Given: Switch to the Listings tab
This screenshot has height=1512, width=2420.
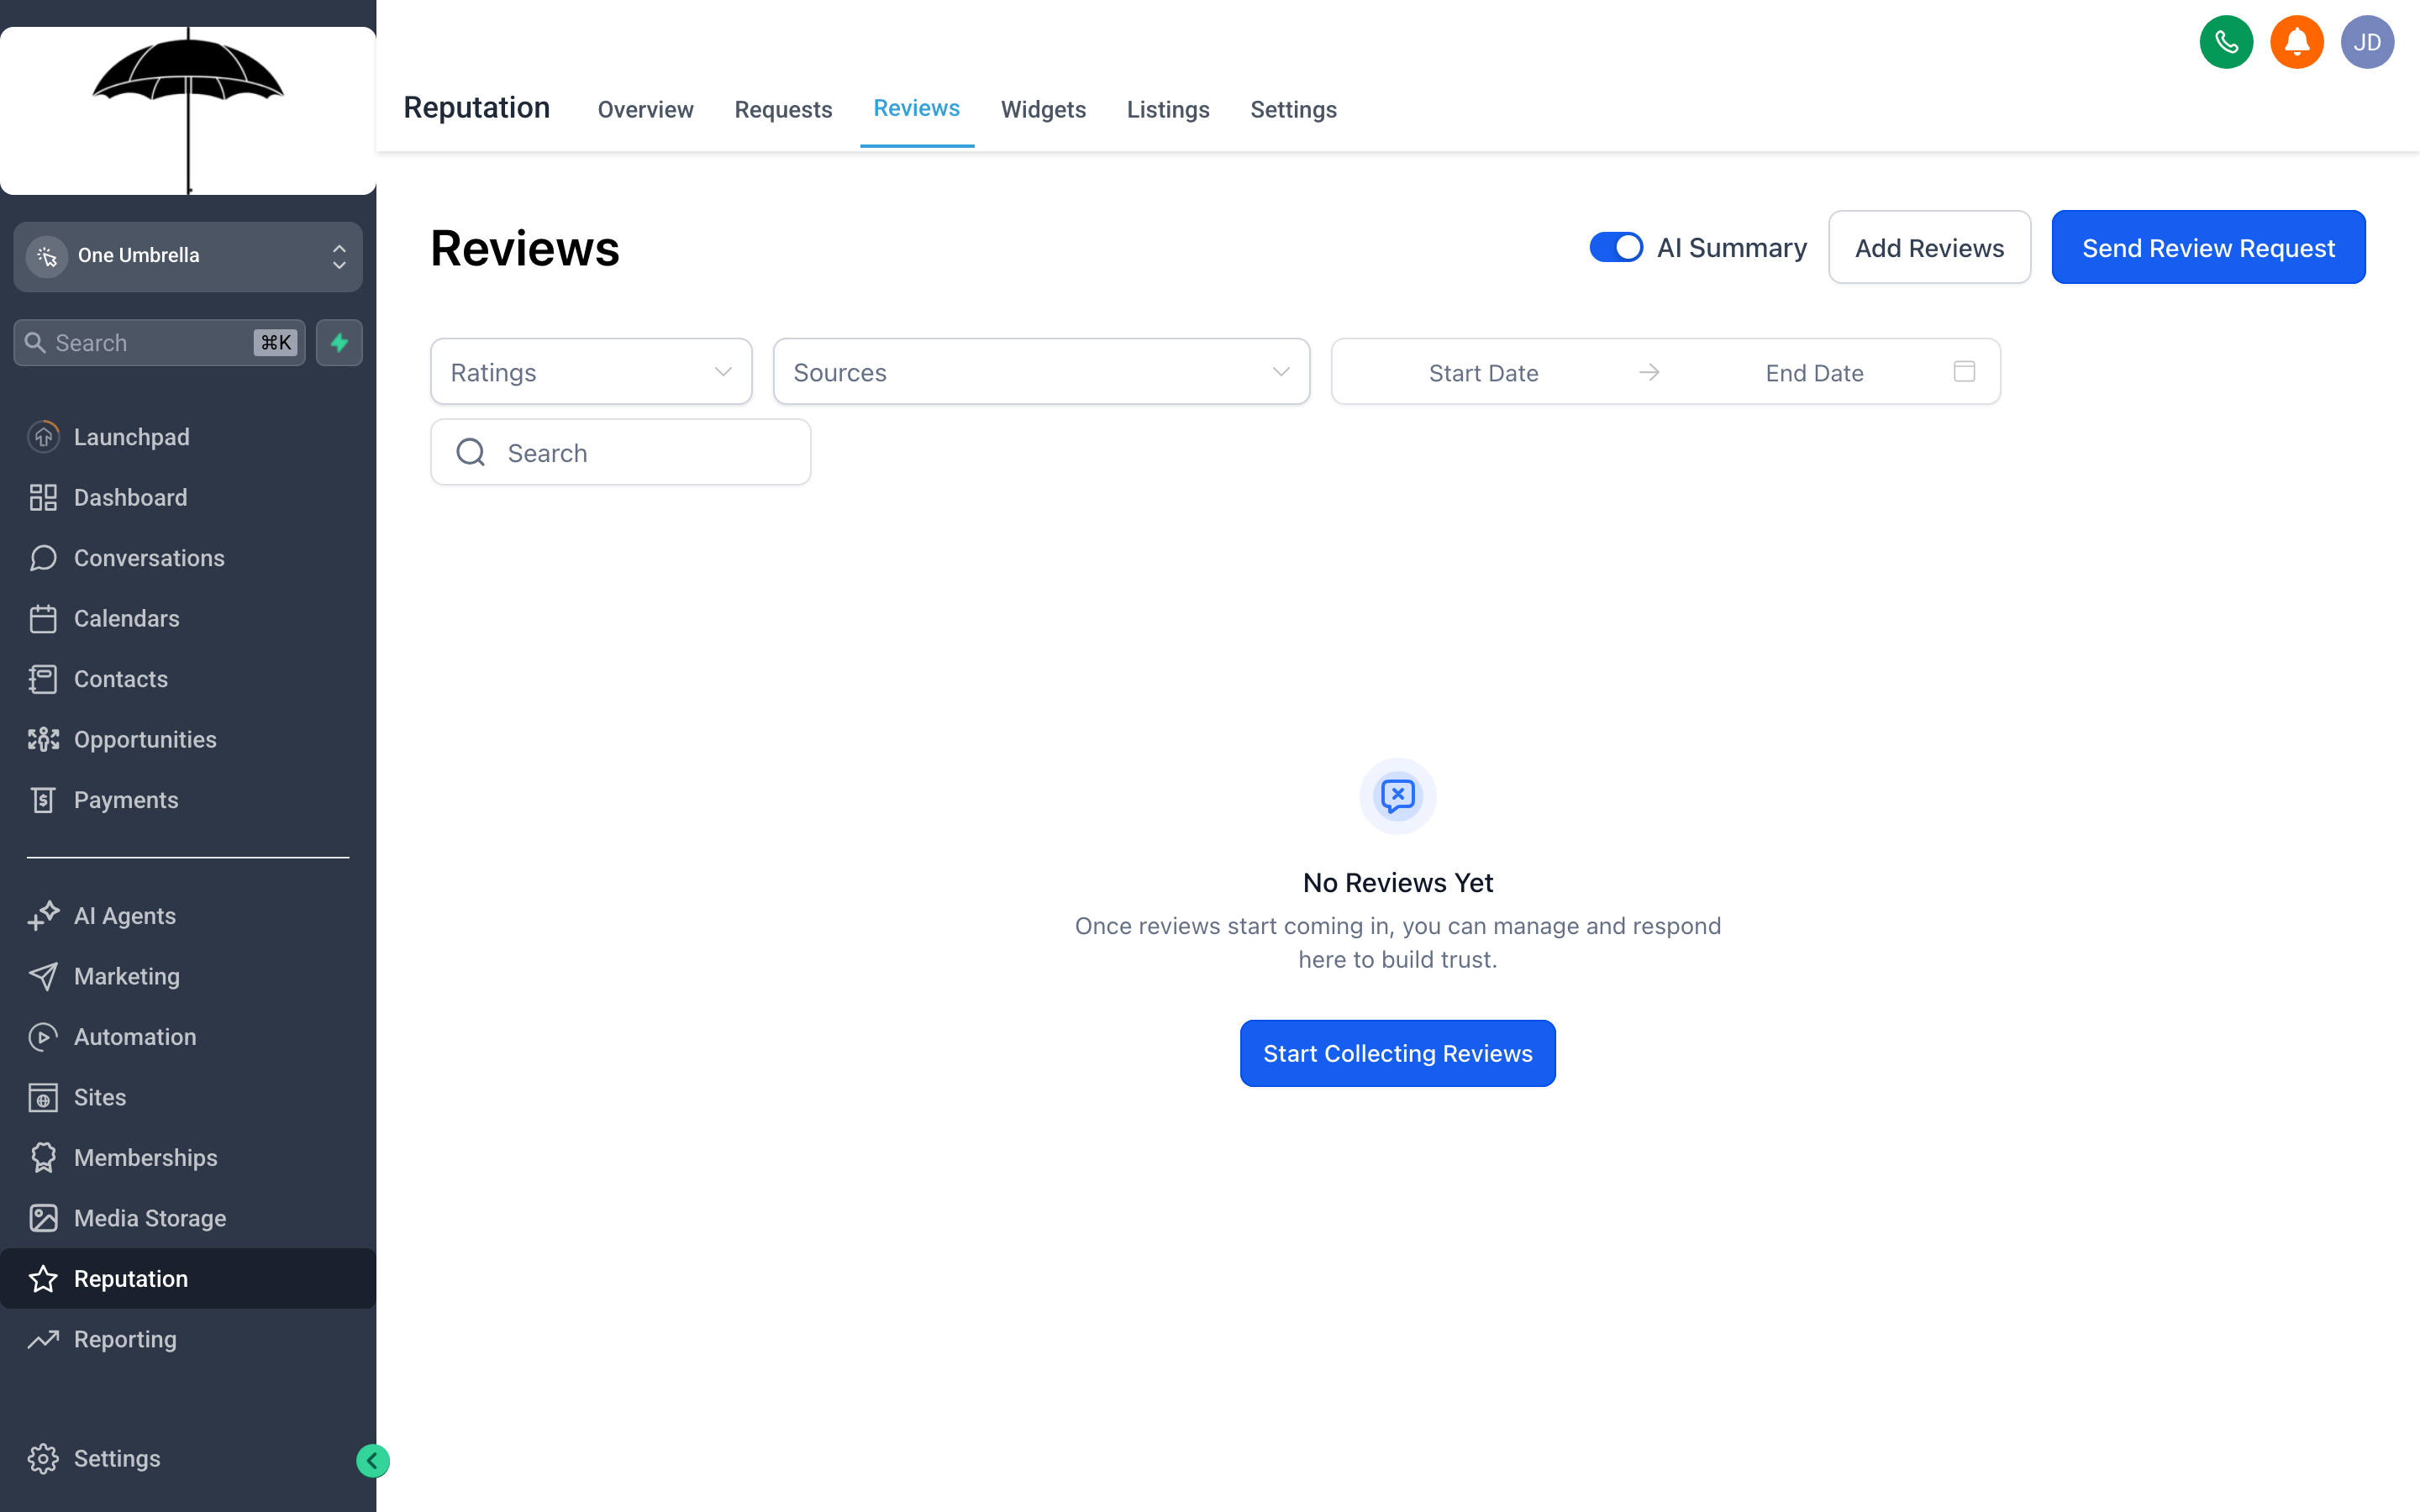Looking at the screenshot, I should [x=1168, y=109].
